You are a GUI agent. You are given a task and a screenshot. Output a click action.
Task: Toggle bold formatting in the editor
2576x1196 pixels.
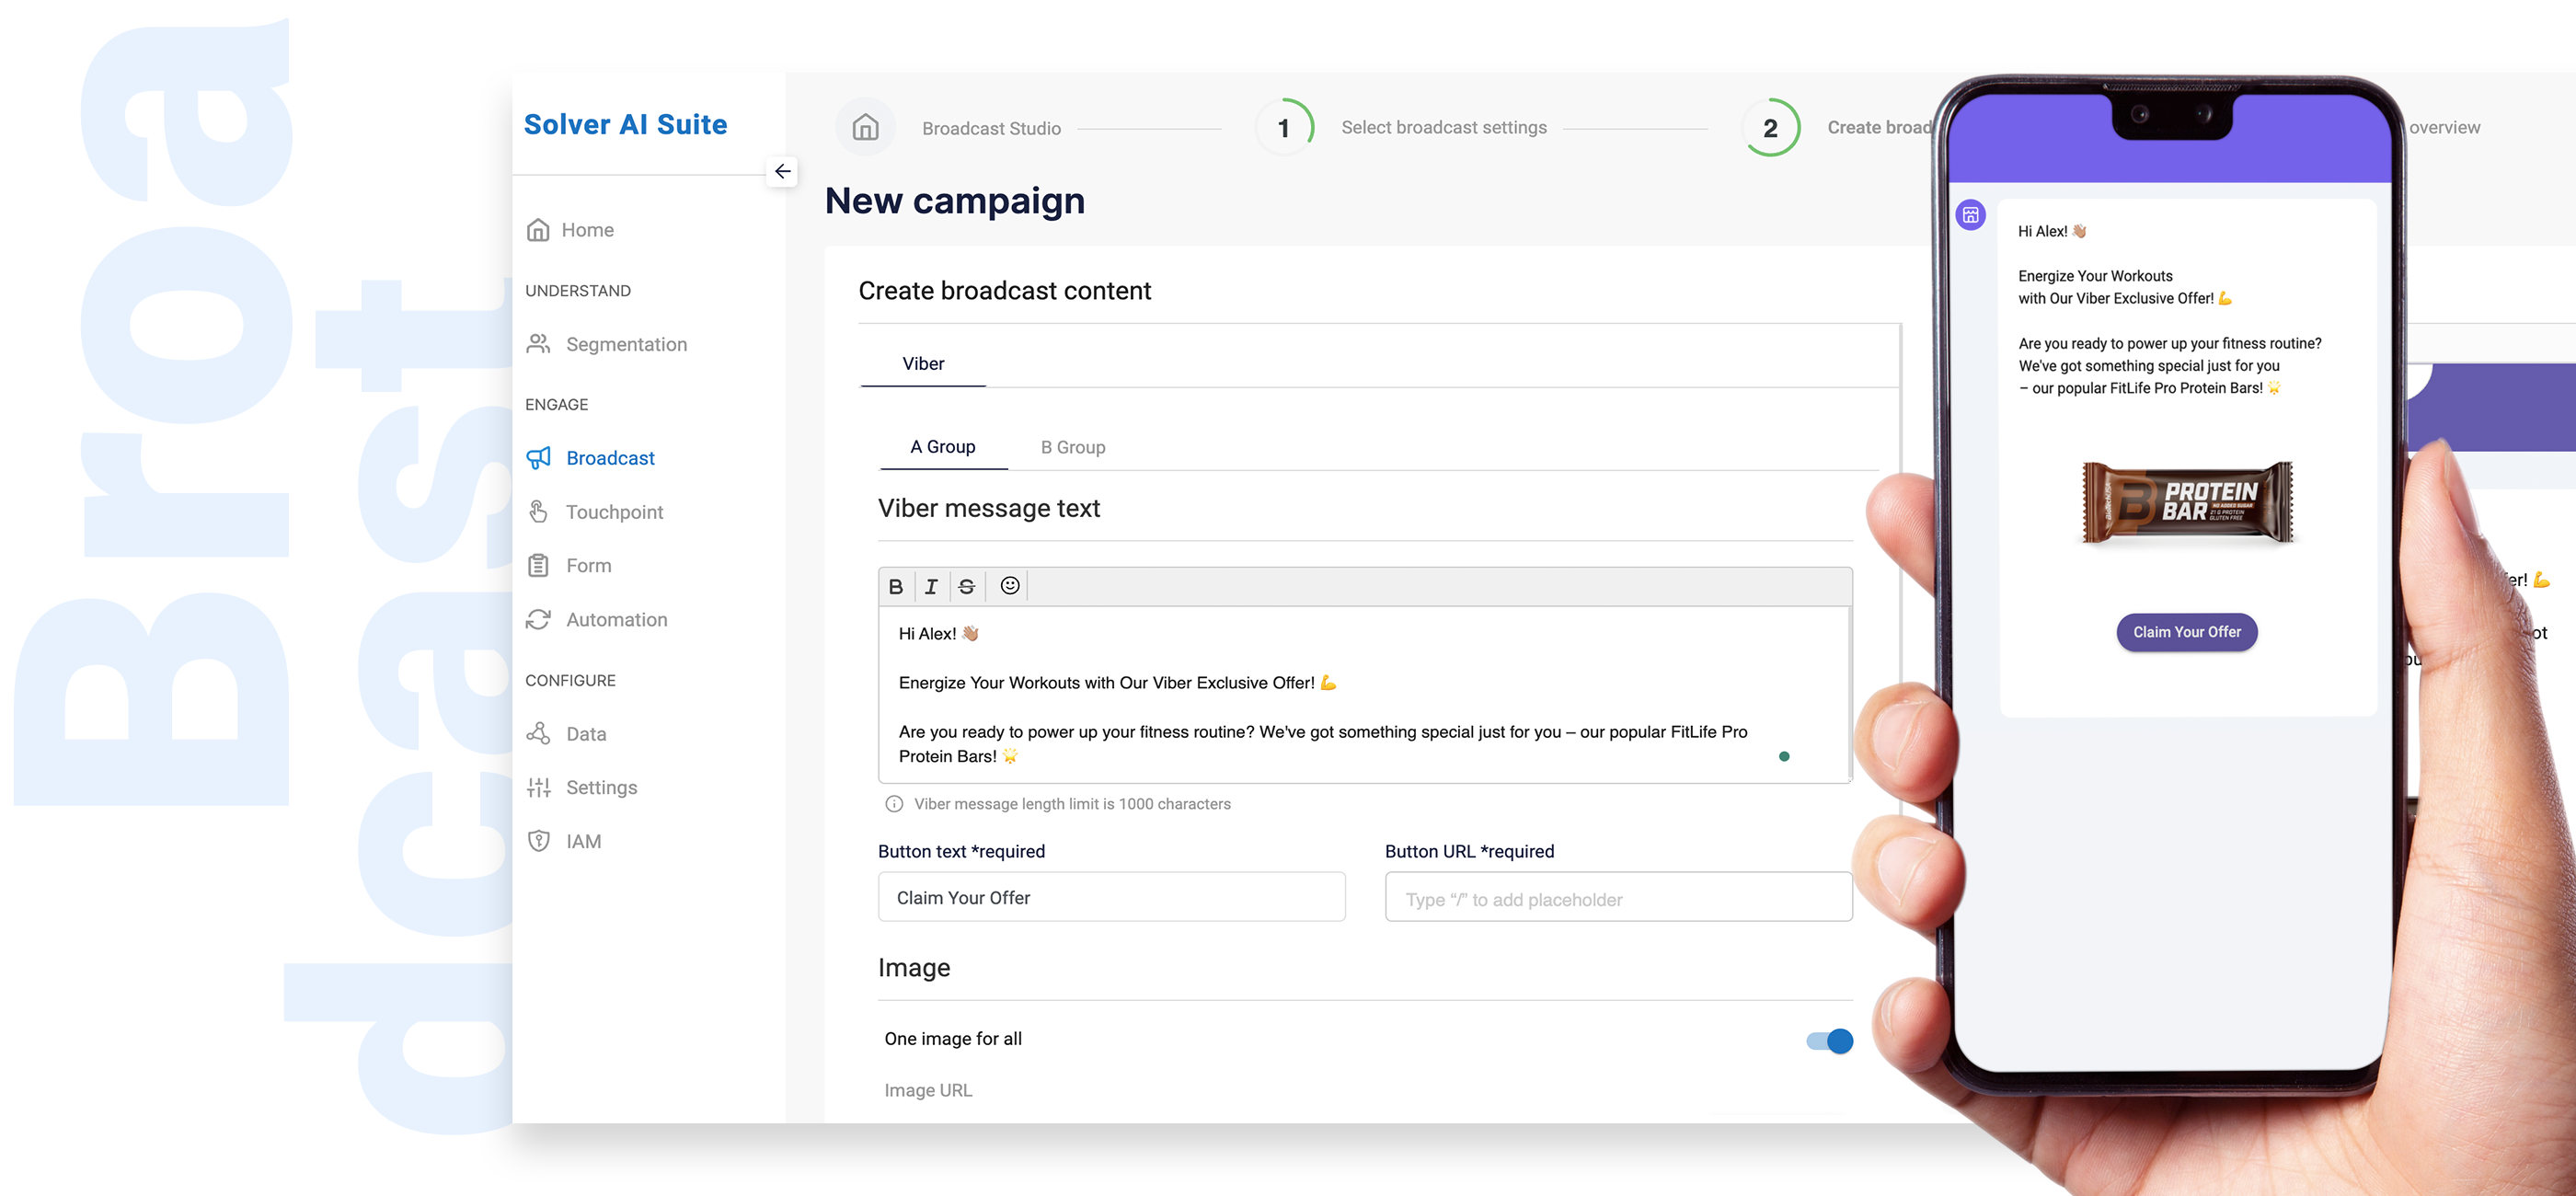pos(896,587)
